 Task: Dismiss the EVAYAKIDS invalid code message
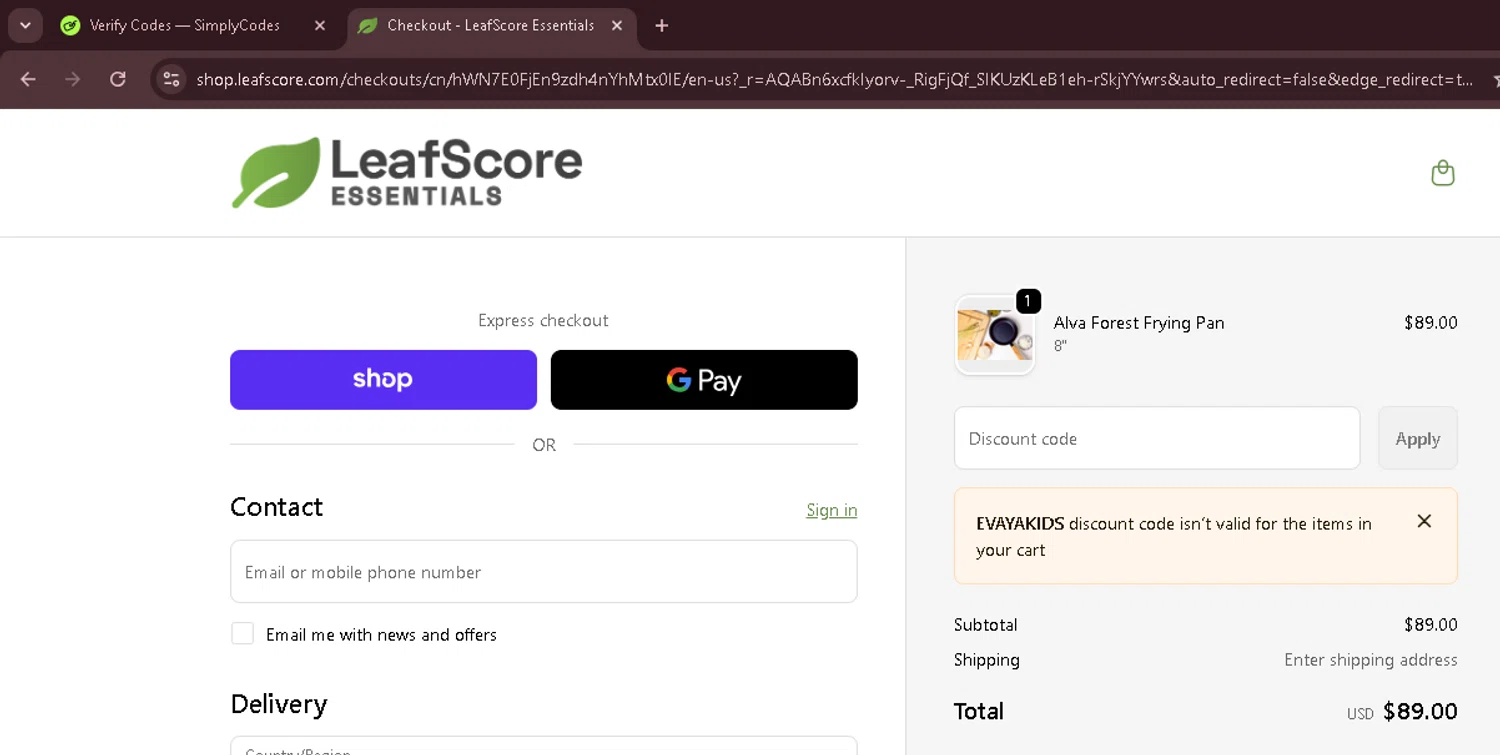[1424, 521]
